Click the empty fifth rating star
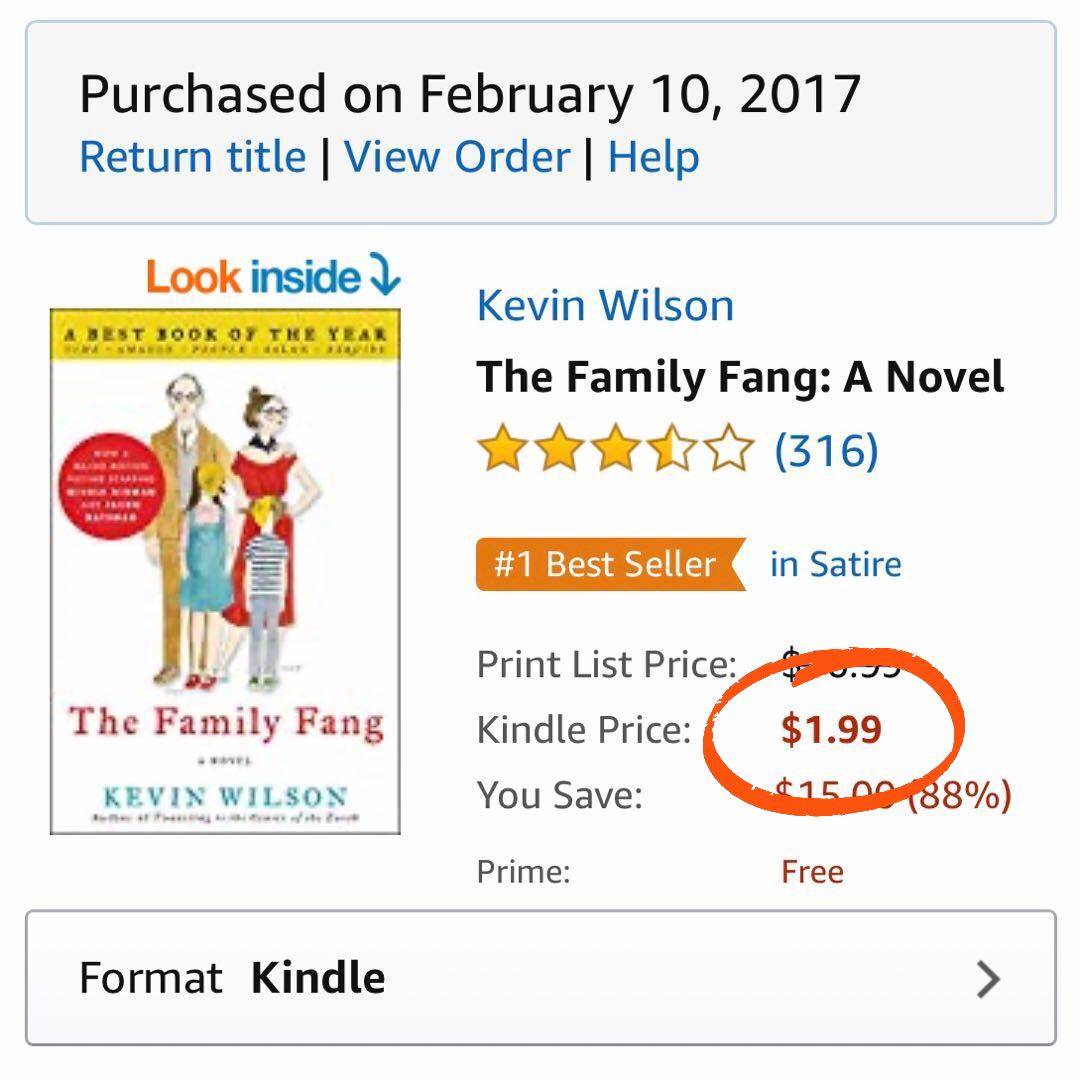Viewport: 1080px width, 1080px height. pos(731,450)
